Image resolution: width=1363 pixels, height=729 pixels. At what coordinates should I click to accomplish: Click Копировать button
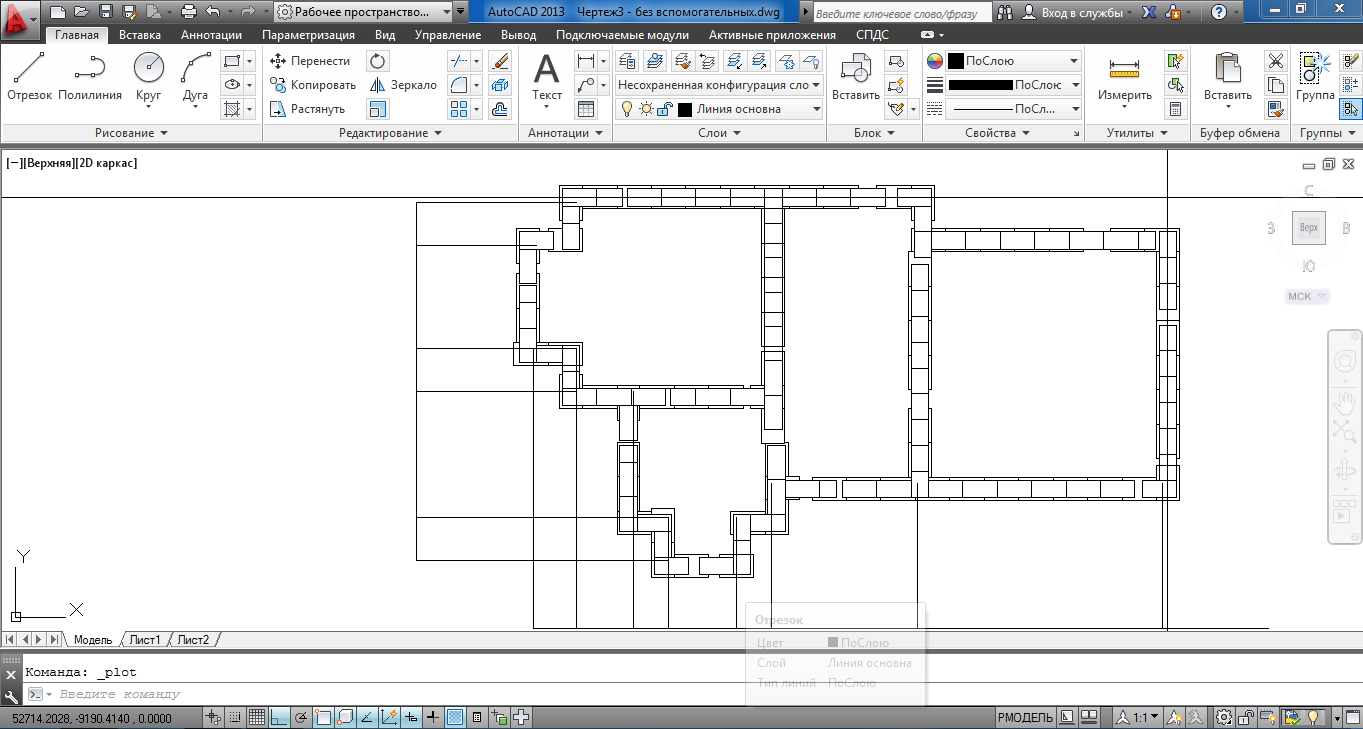coord(313,85)
